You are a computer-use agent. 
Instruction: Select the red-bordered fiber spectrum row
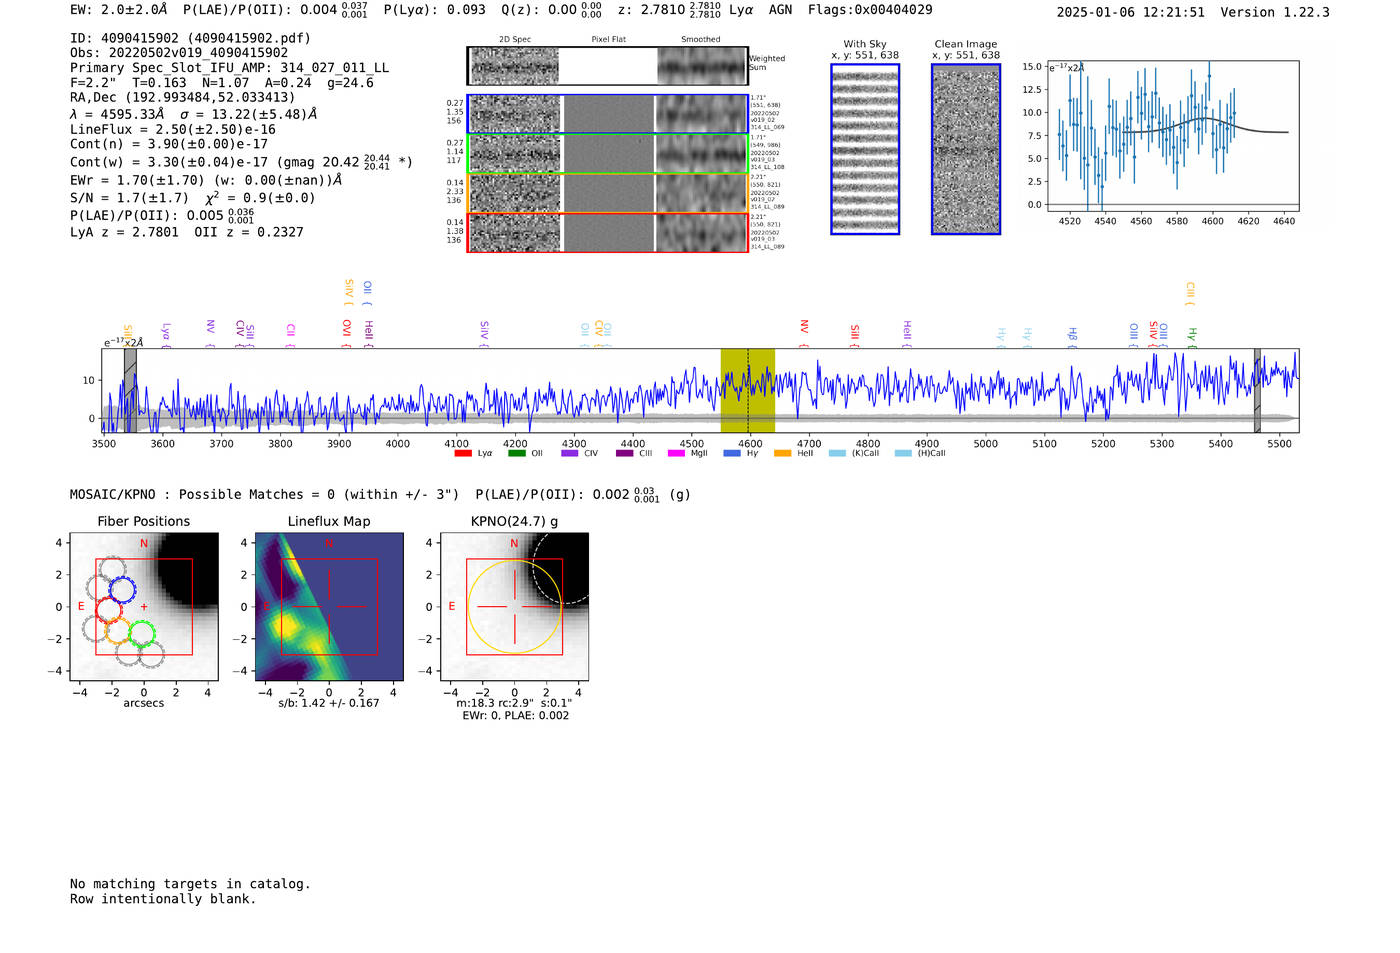click(x=607, y=233)
